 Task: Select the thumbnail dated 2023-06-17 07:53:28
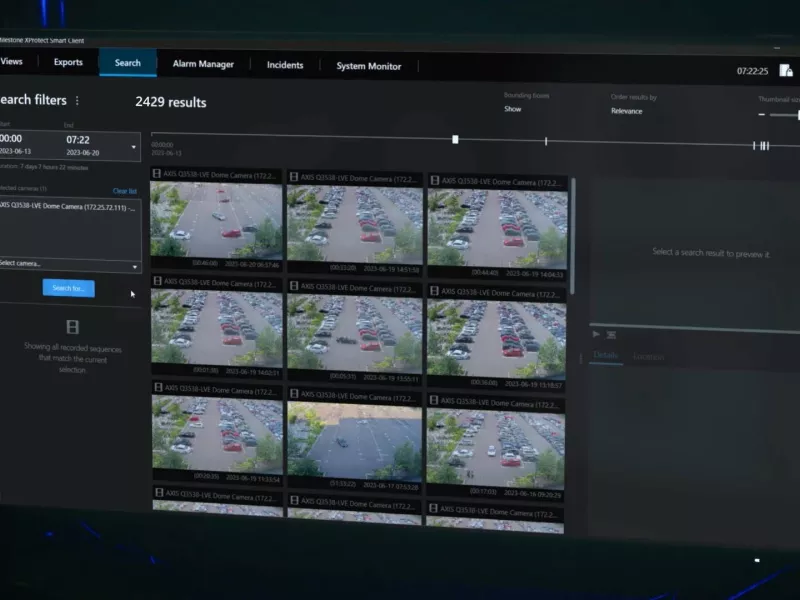(354, 441)
